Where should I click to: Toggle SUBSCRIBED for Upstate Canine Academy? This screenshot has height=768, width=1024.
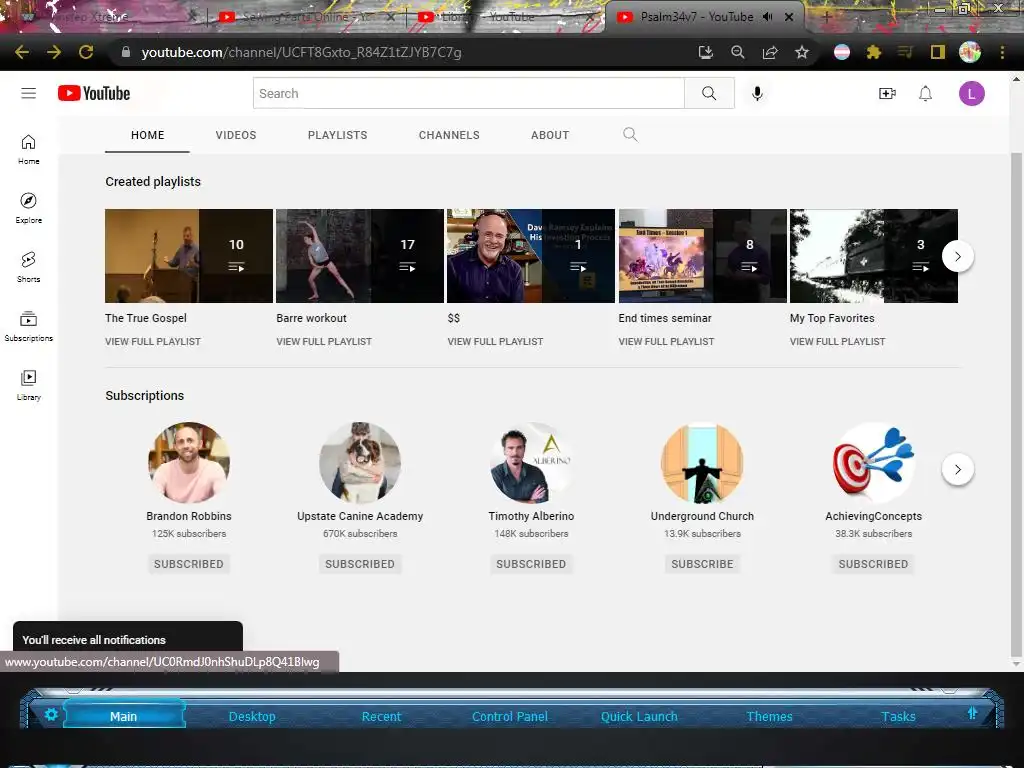(360, 564)
